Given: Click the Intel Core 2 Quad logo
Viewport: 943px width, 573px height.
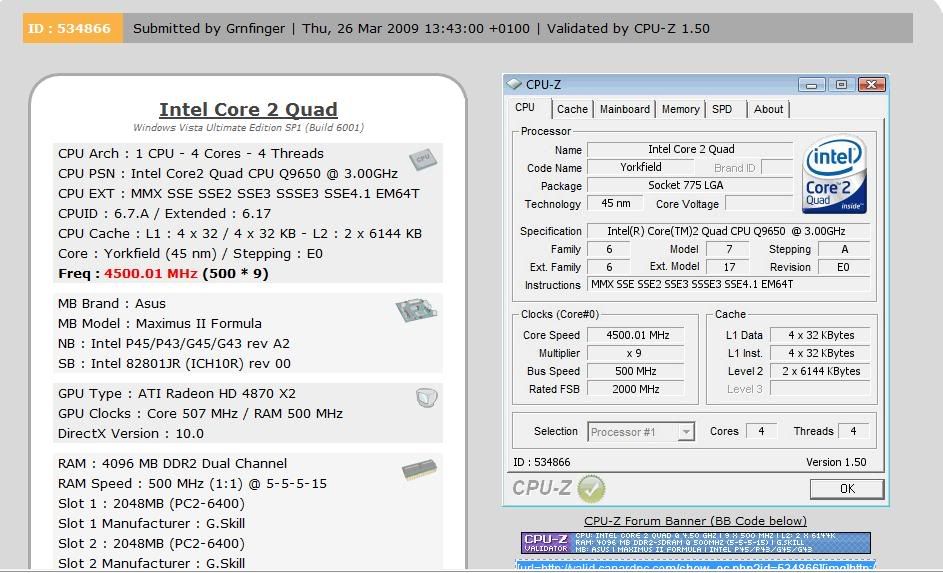Looking at the screenshot, I should pos(834,174).
